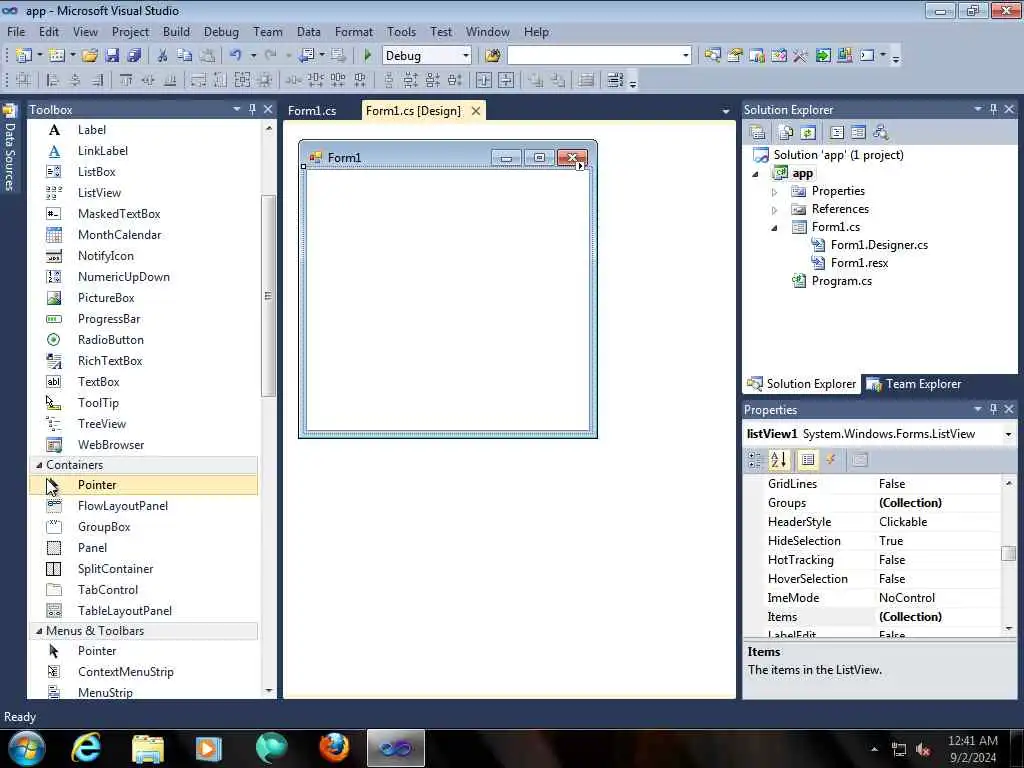Click the Cut scissors icon
This screenshot has width=1024, height=768.
point(163,56)
